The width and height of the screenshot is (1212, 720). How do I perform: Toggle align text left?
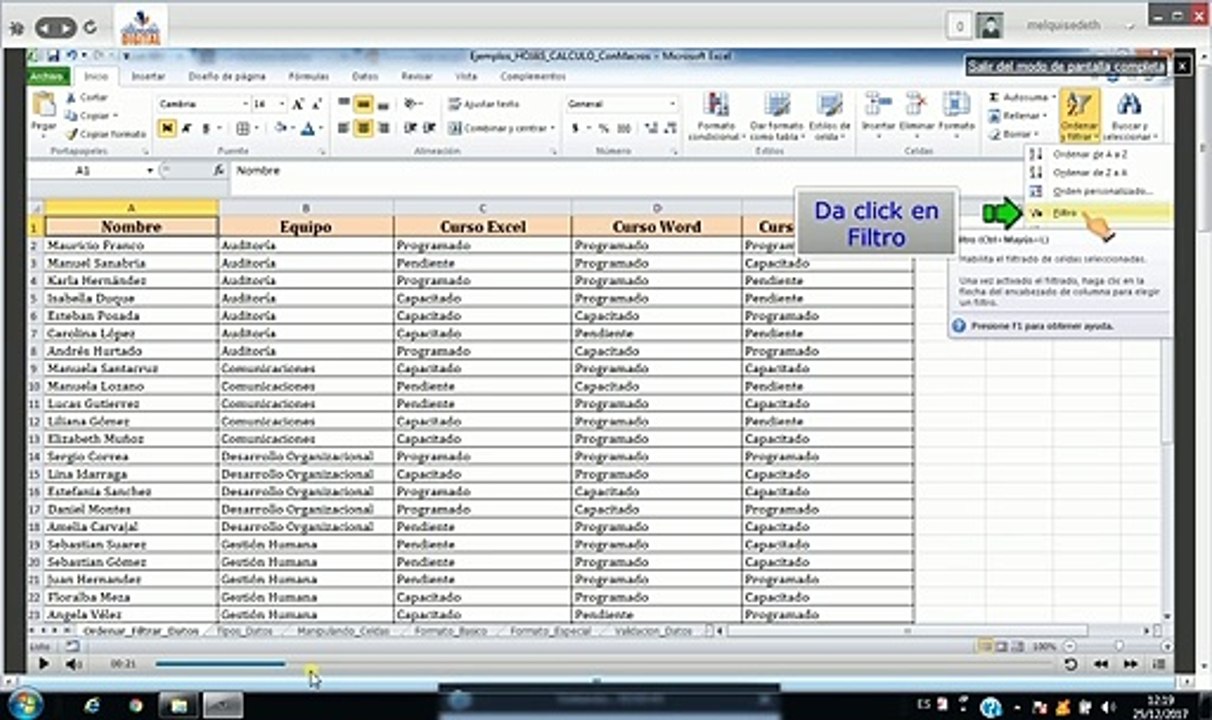point(344,128)
